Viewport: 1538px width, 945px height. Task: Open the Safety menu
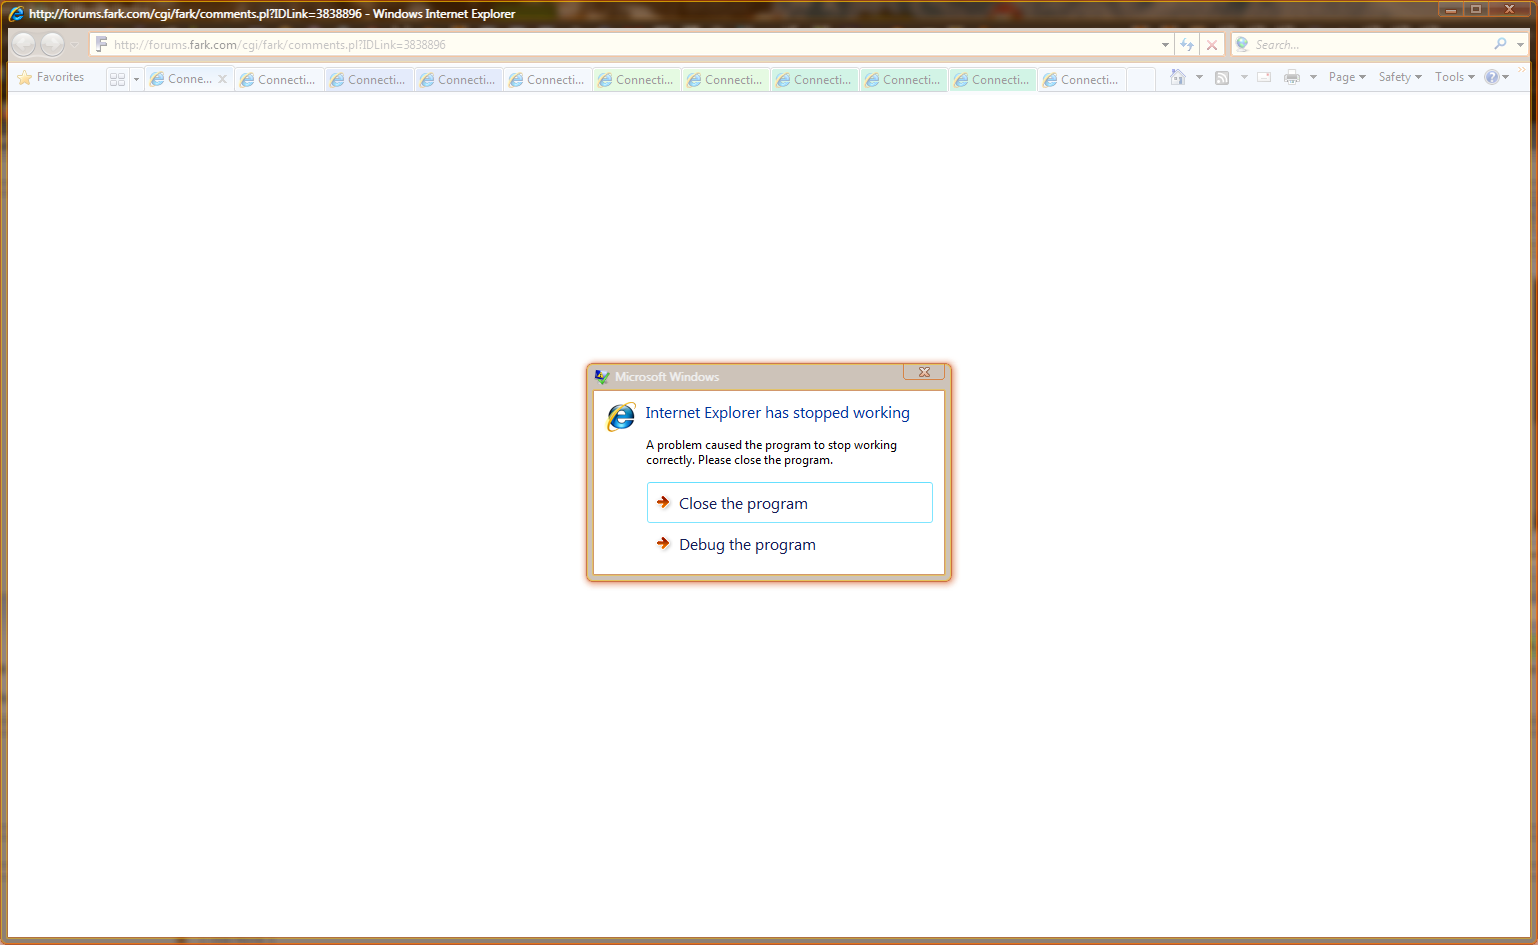[1400, 77]
